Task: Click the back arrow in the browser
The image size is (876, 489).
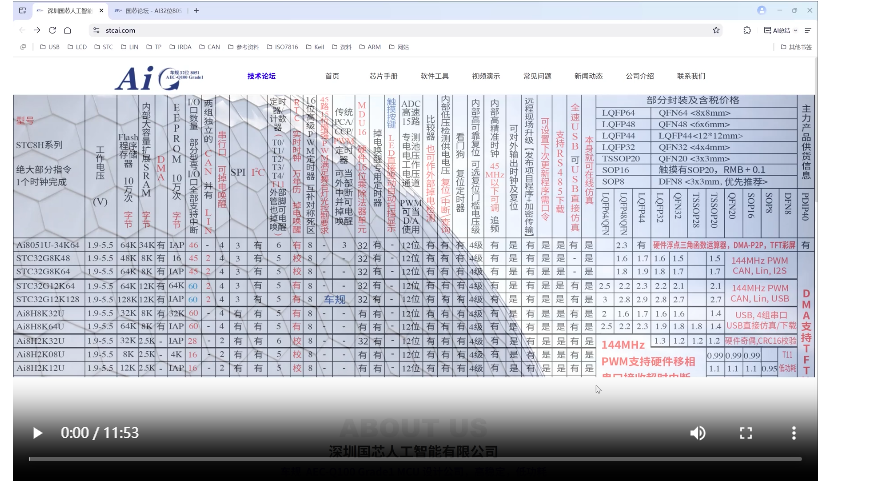Action: click(x=22, y=30)
